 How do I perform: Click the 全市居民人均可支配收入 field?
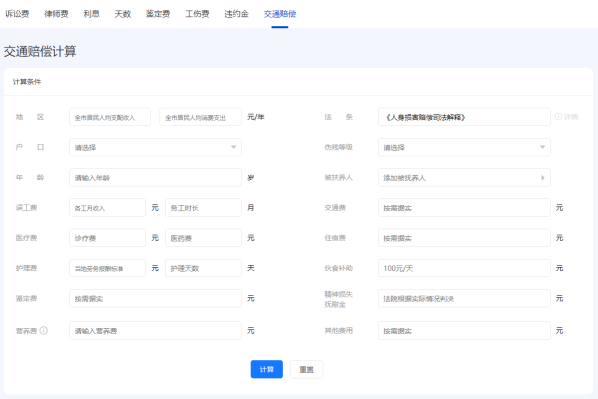click(x=110, y=117)
